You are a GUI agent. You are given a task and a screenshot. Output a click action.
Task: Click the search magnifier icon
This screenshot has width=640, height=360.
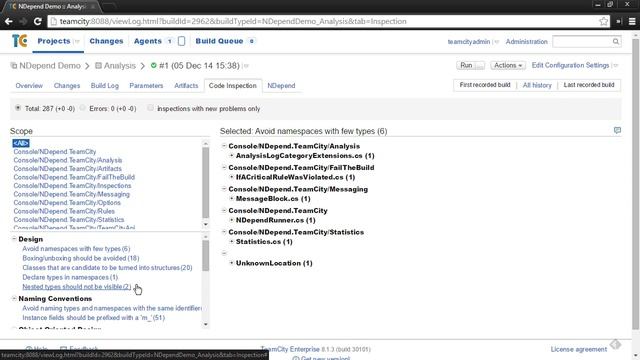[616, 41]
